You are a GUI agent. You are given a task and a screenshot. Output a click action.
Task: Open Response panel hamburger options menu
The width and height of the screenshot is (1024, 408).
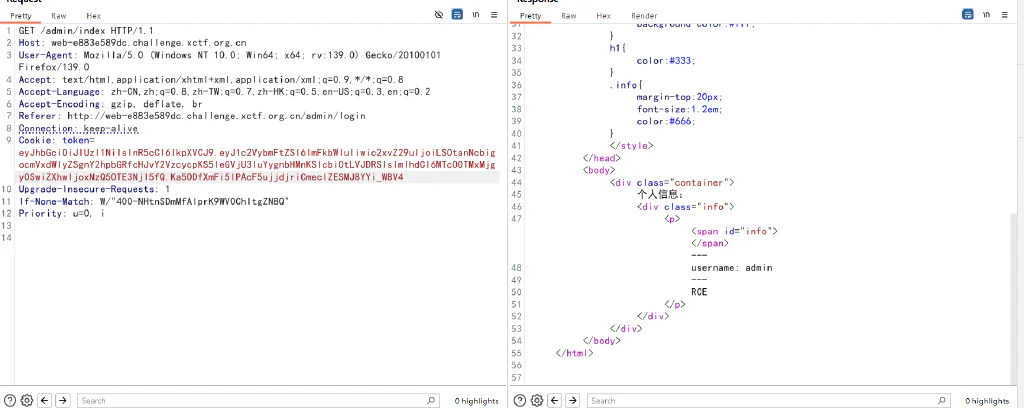pyautogui.click(x=1004, y=14)
